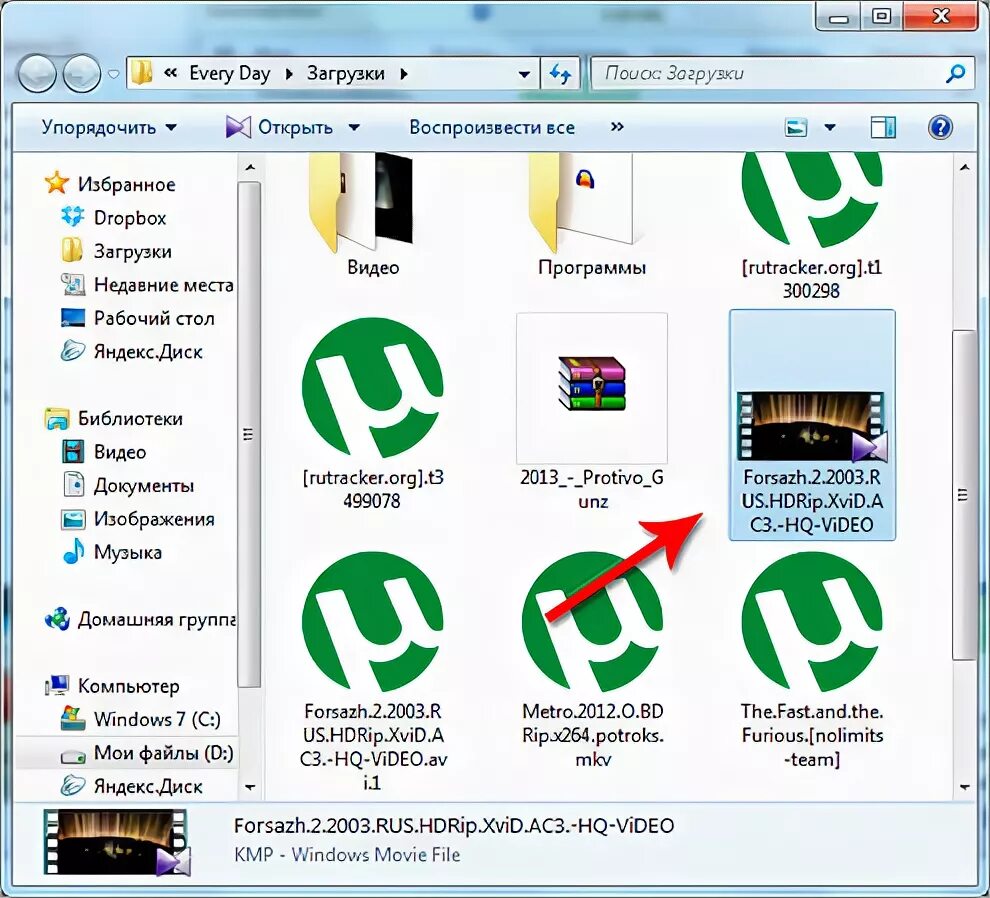Show more toolbar commands chevron

(x=617, y=127)
